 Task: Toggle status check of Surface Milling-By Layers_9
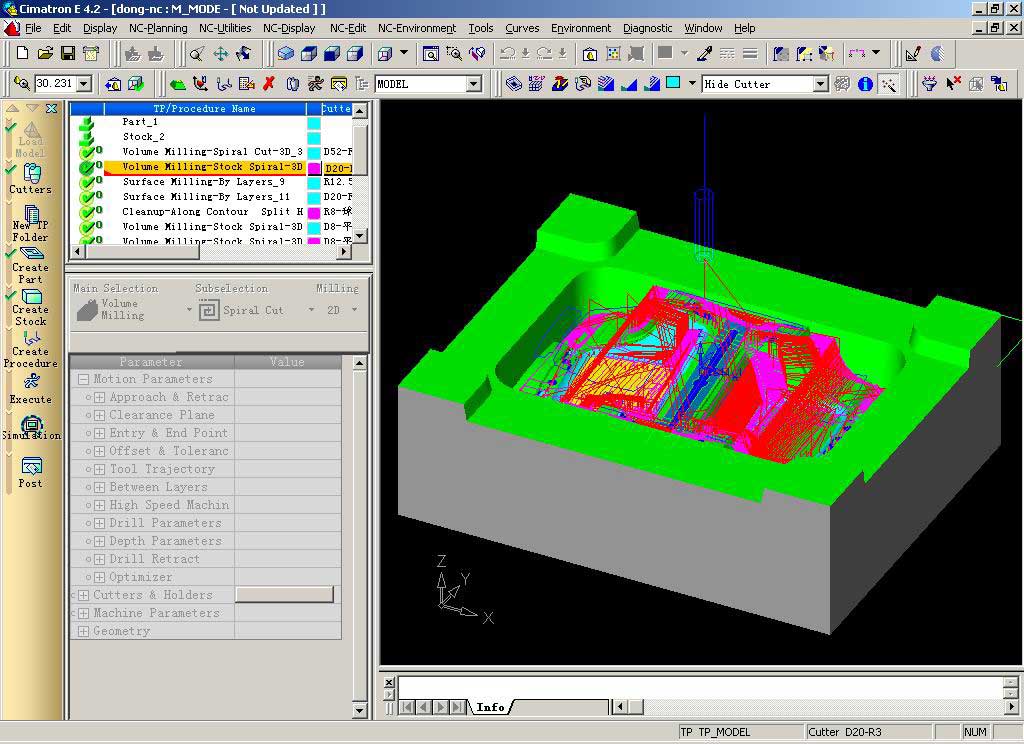click(88, 182)
